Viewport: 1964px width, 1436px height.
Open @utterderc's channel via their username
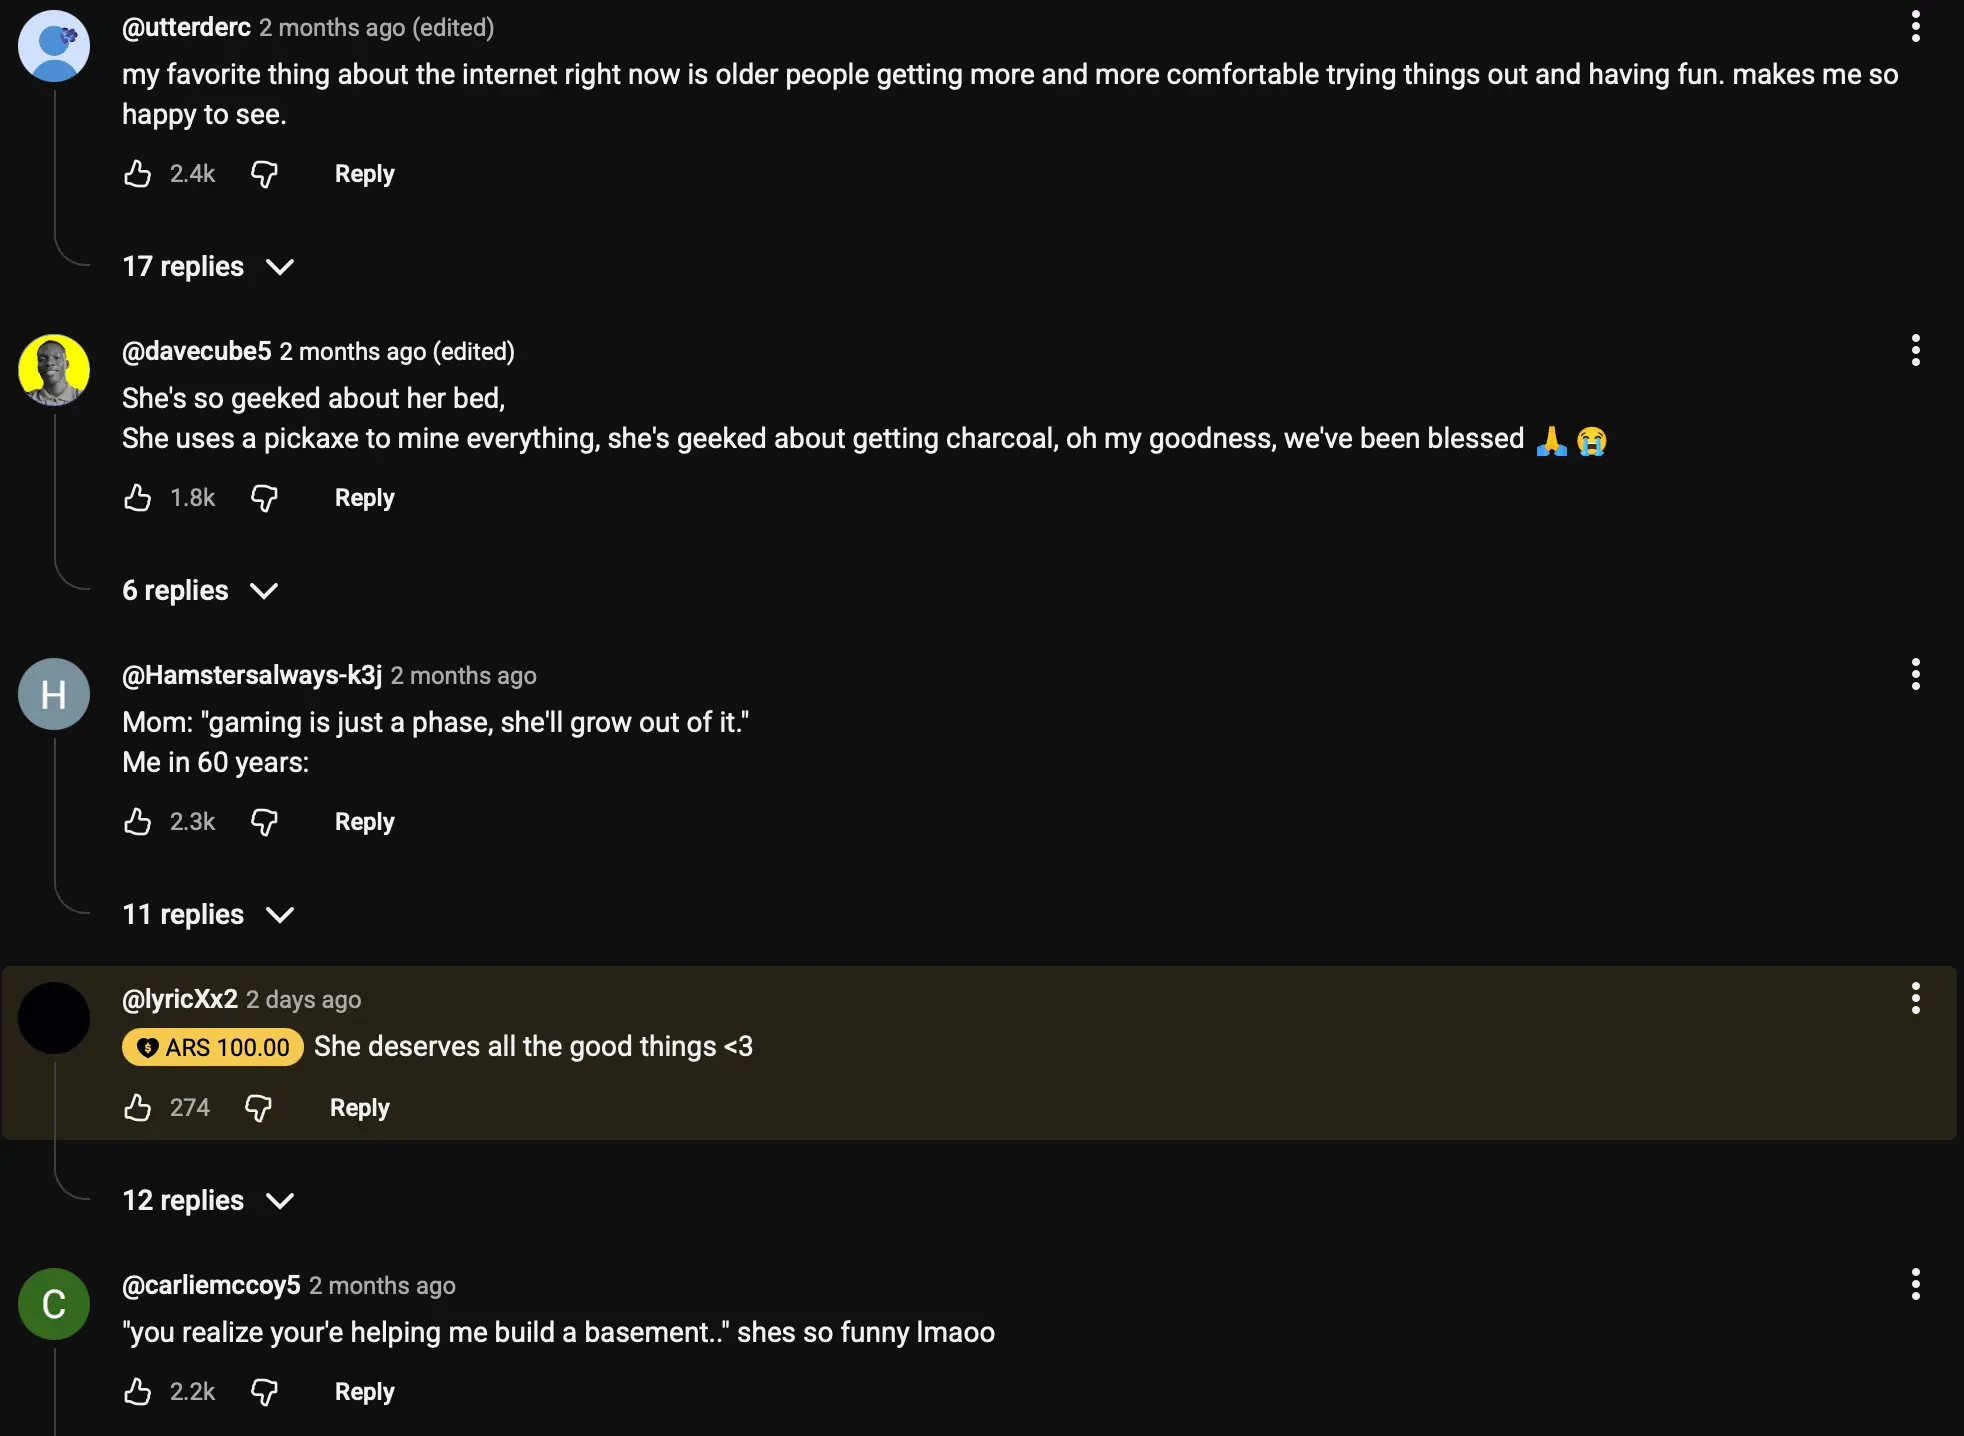(x=185, y=27)
